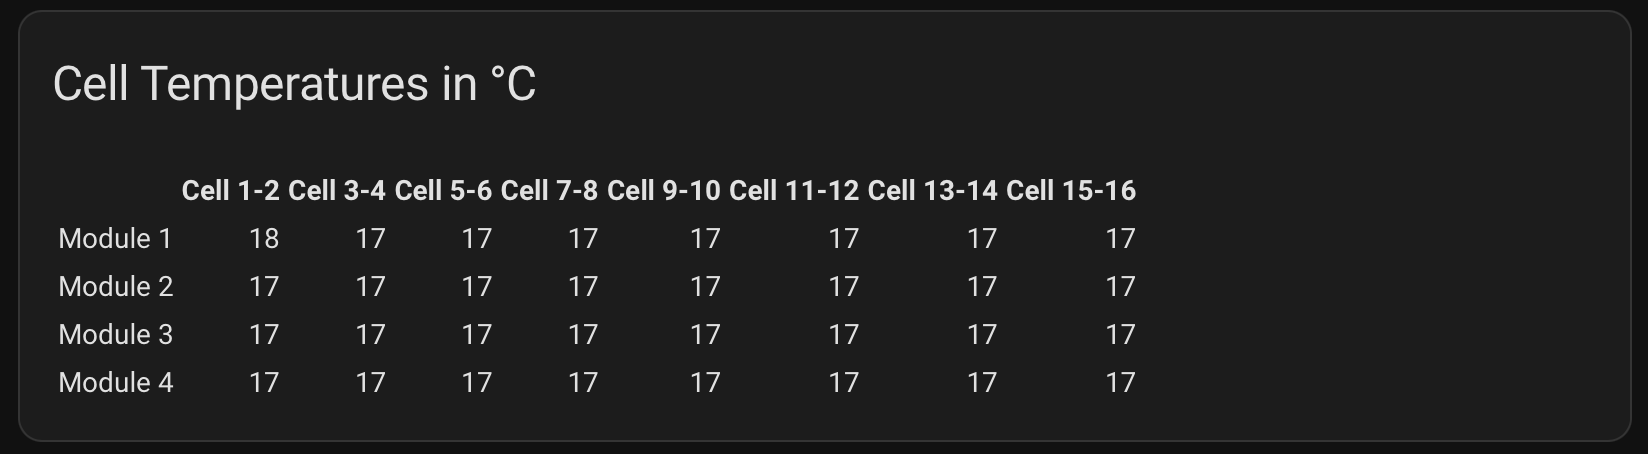Click Module 2 temperature for Cell 1-2

pos(264,286)
